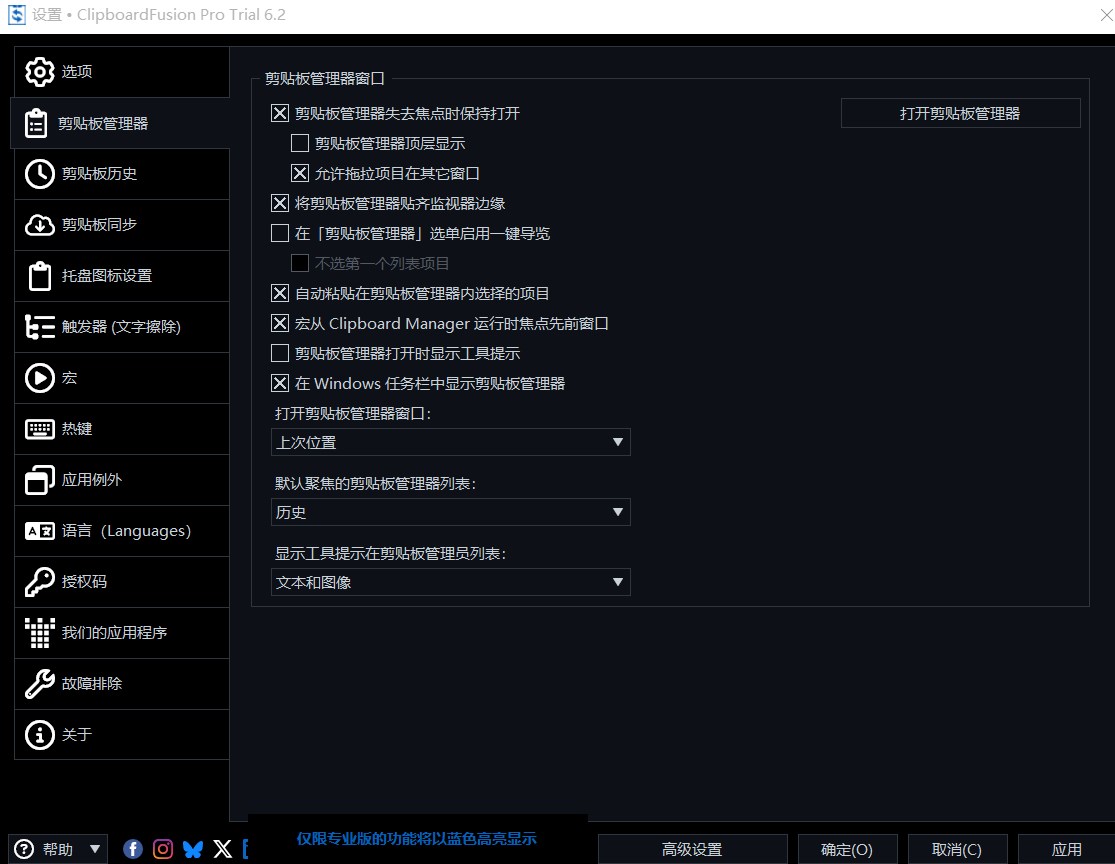Click the blue 仅限专业版的功能将以蓝色高亮显示 text
Image resolution: width=1115 pixels, height=864 pixels.
pos(417,839)
